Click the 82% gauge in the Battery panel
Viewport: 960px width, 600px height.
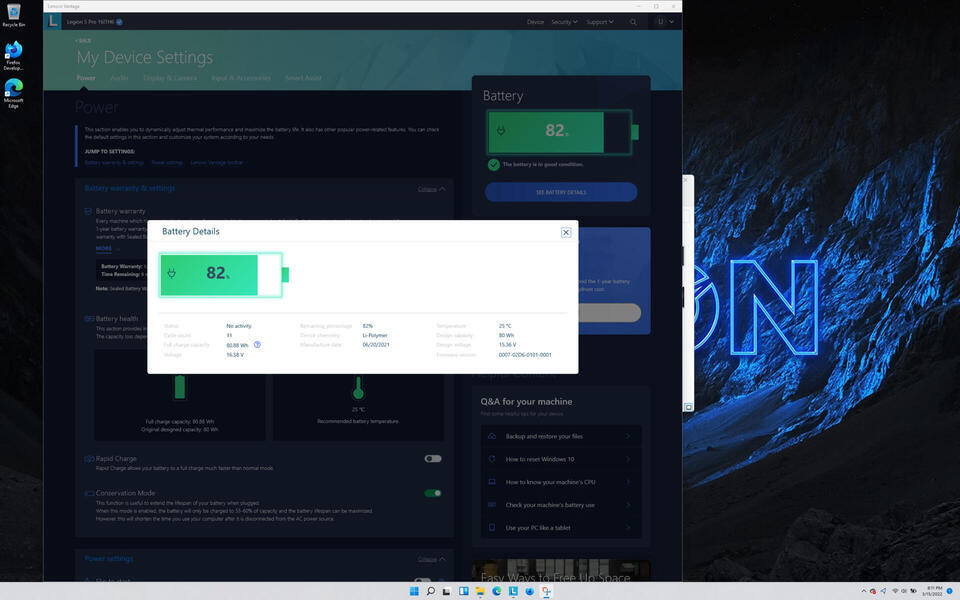tap(562, 132)
